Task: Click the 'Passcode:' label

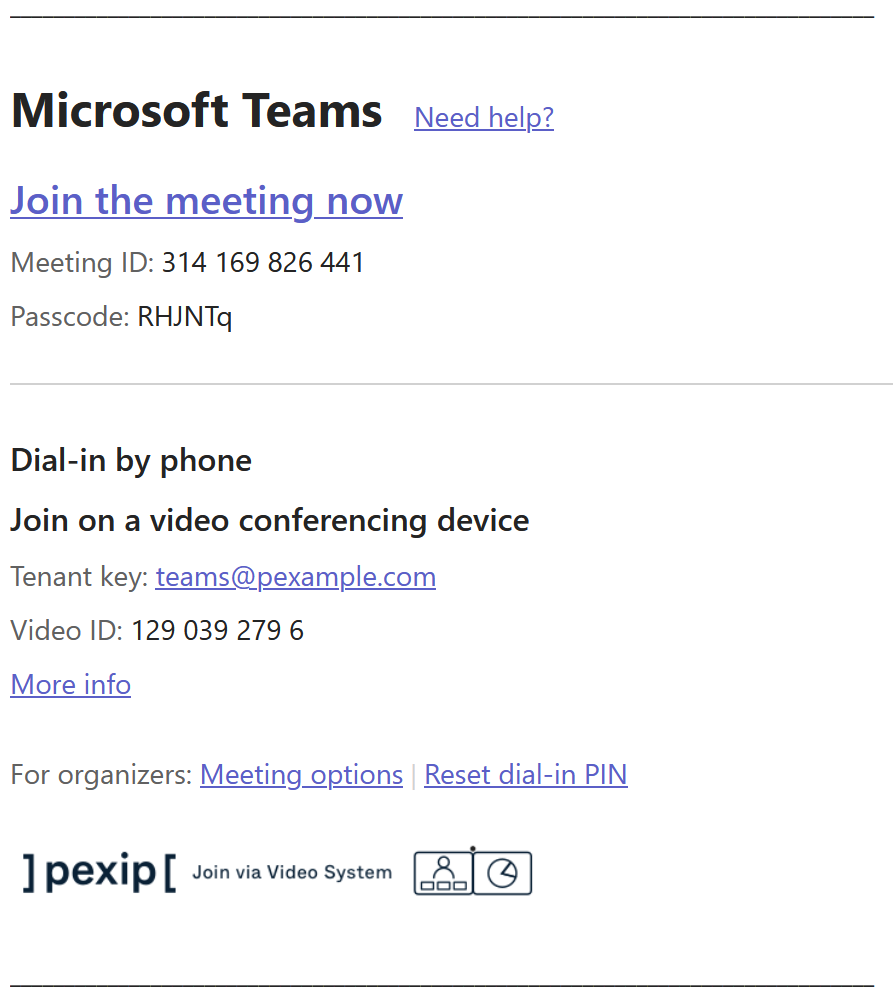Action: [x=70, y=317]
